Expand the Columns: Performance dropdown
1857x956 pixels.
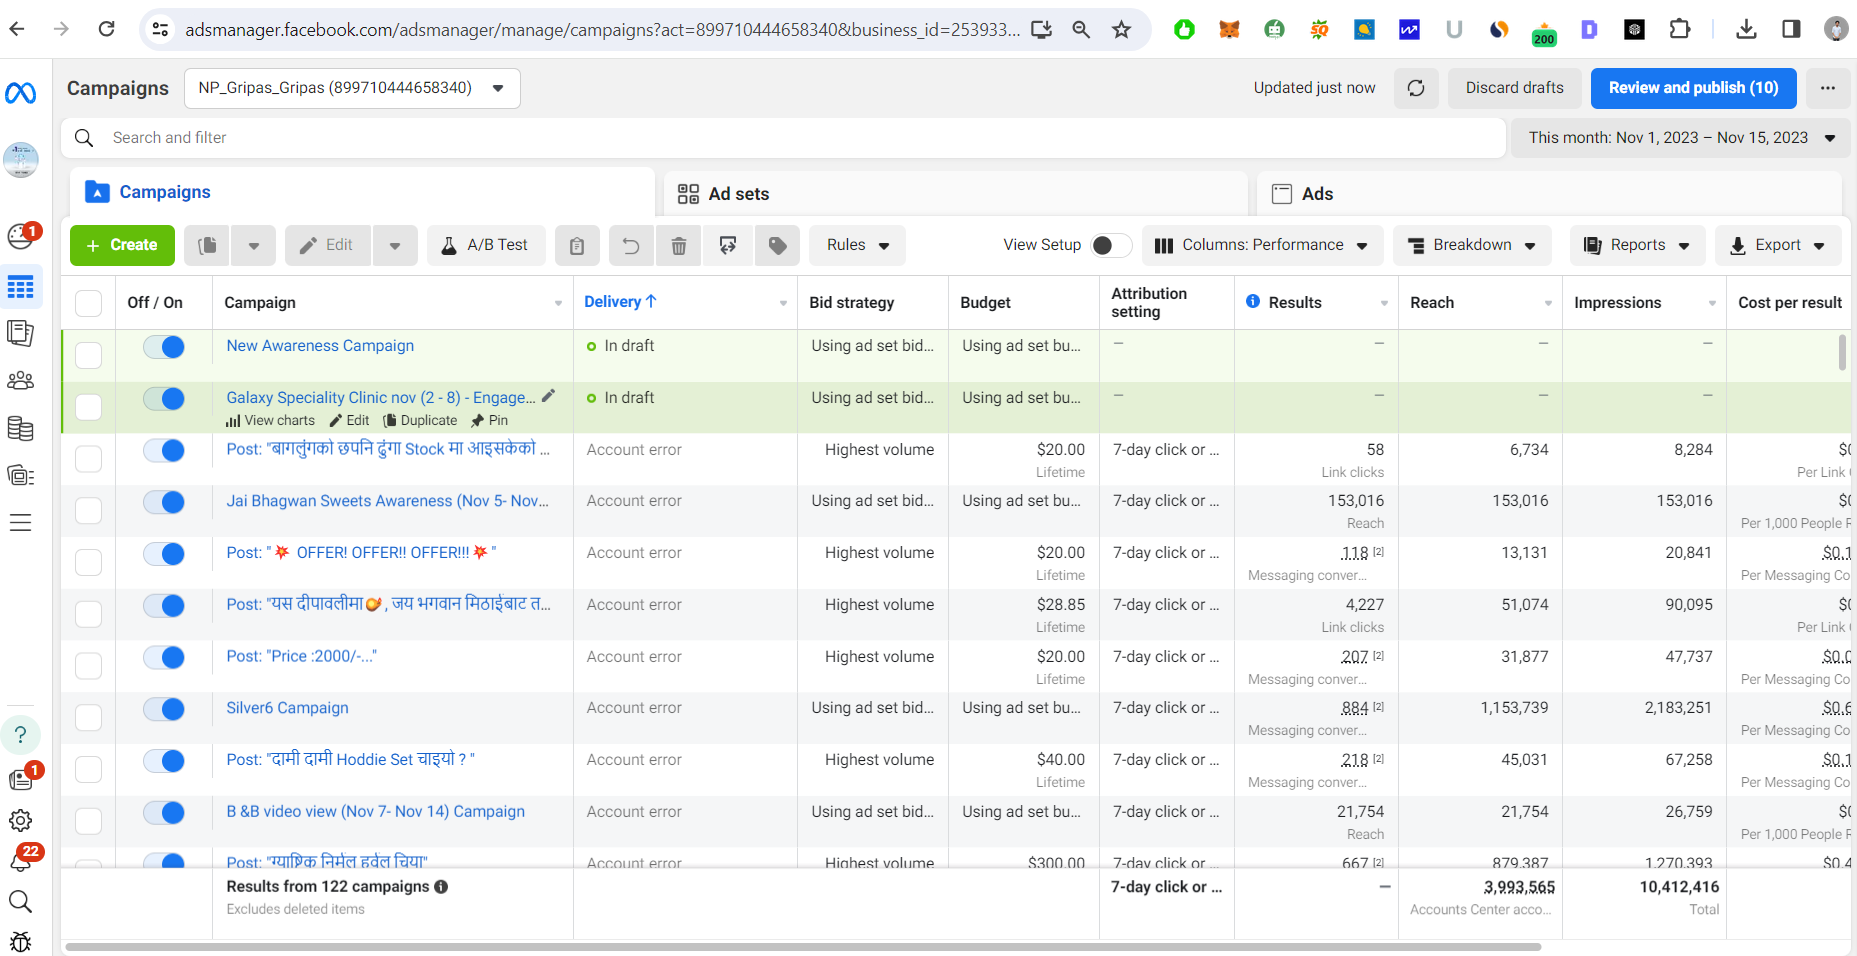tap(1262, 245)
